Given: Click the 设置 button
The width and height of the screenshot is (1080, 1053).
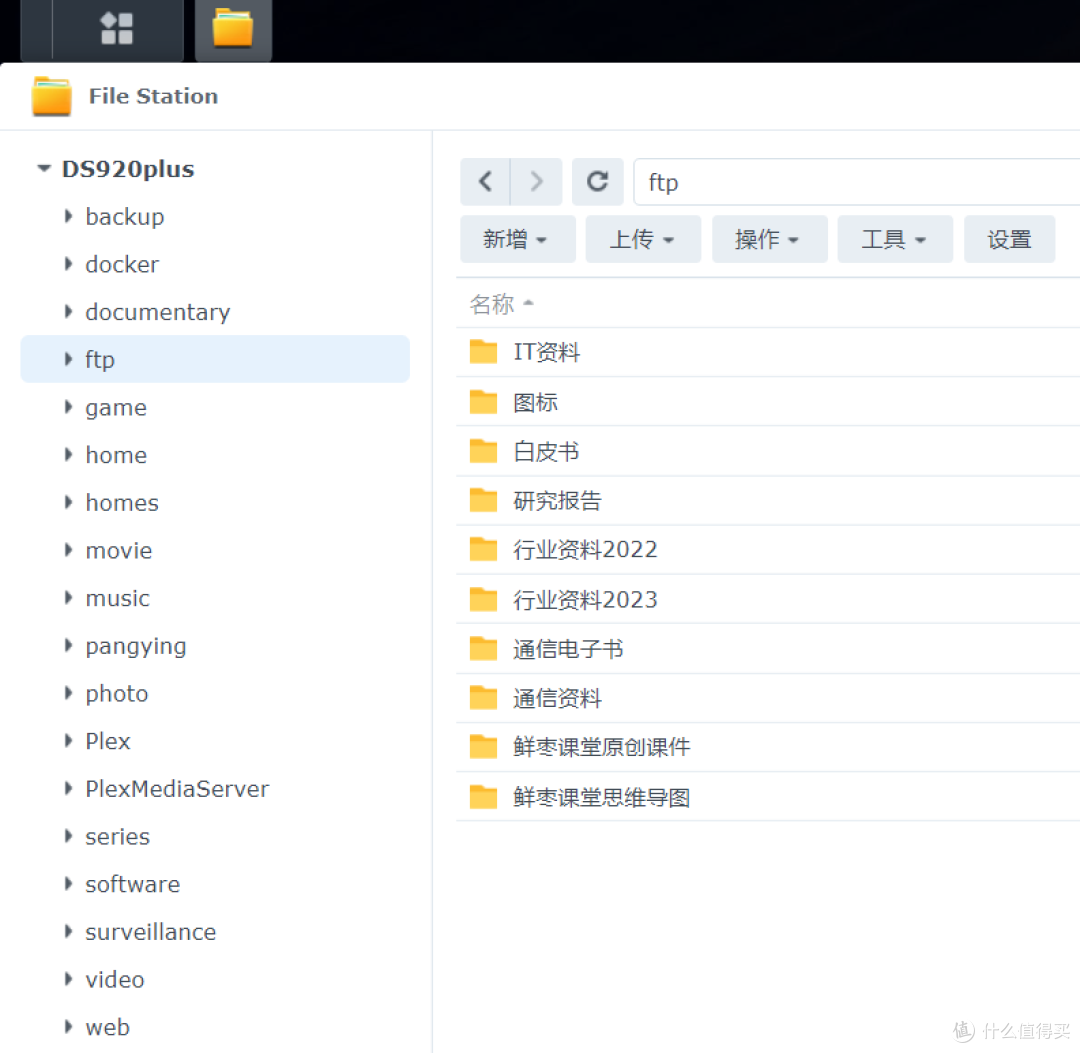Looking at the screenshot, I should pyautogui.click(x=1009, y=239).
